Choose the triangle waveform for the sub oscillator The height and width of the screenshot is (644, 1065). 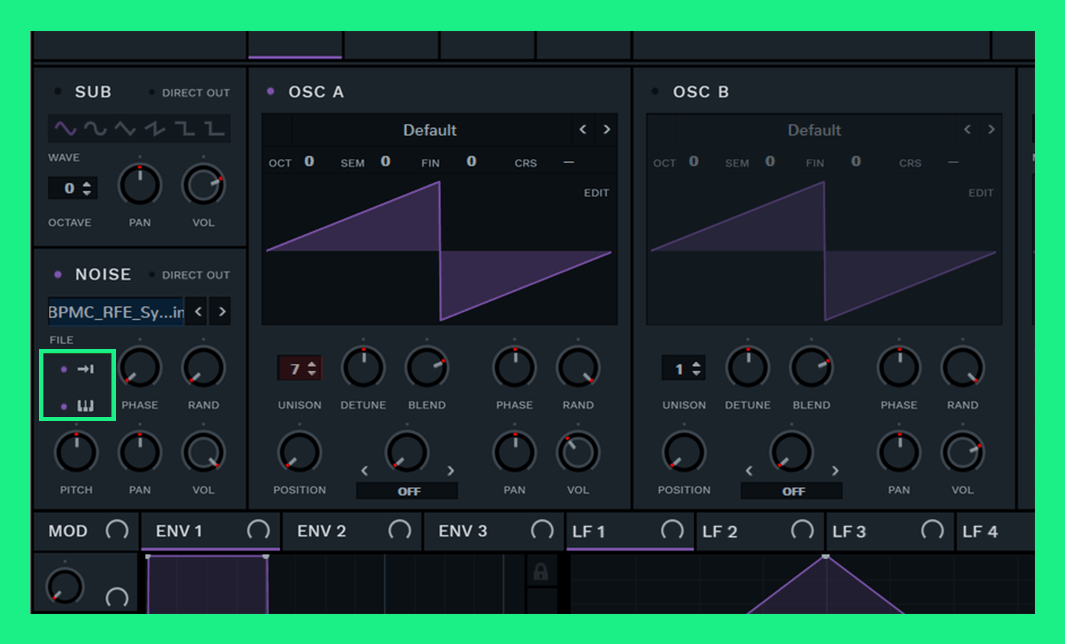pyautogui.click(x=124, y=129)
